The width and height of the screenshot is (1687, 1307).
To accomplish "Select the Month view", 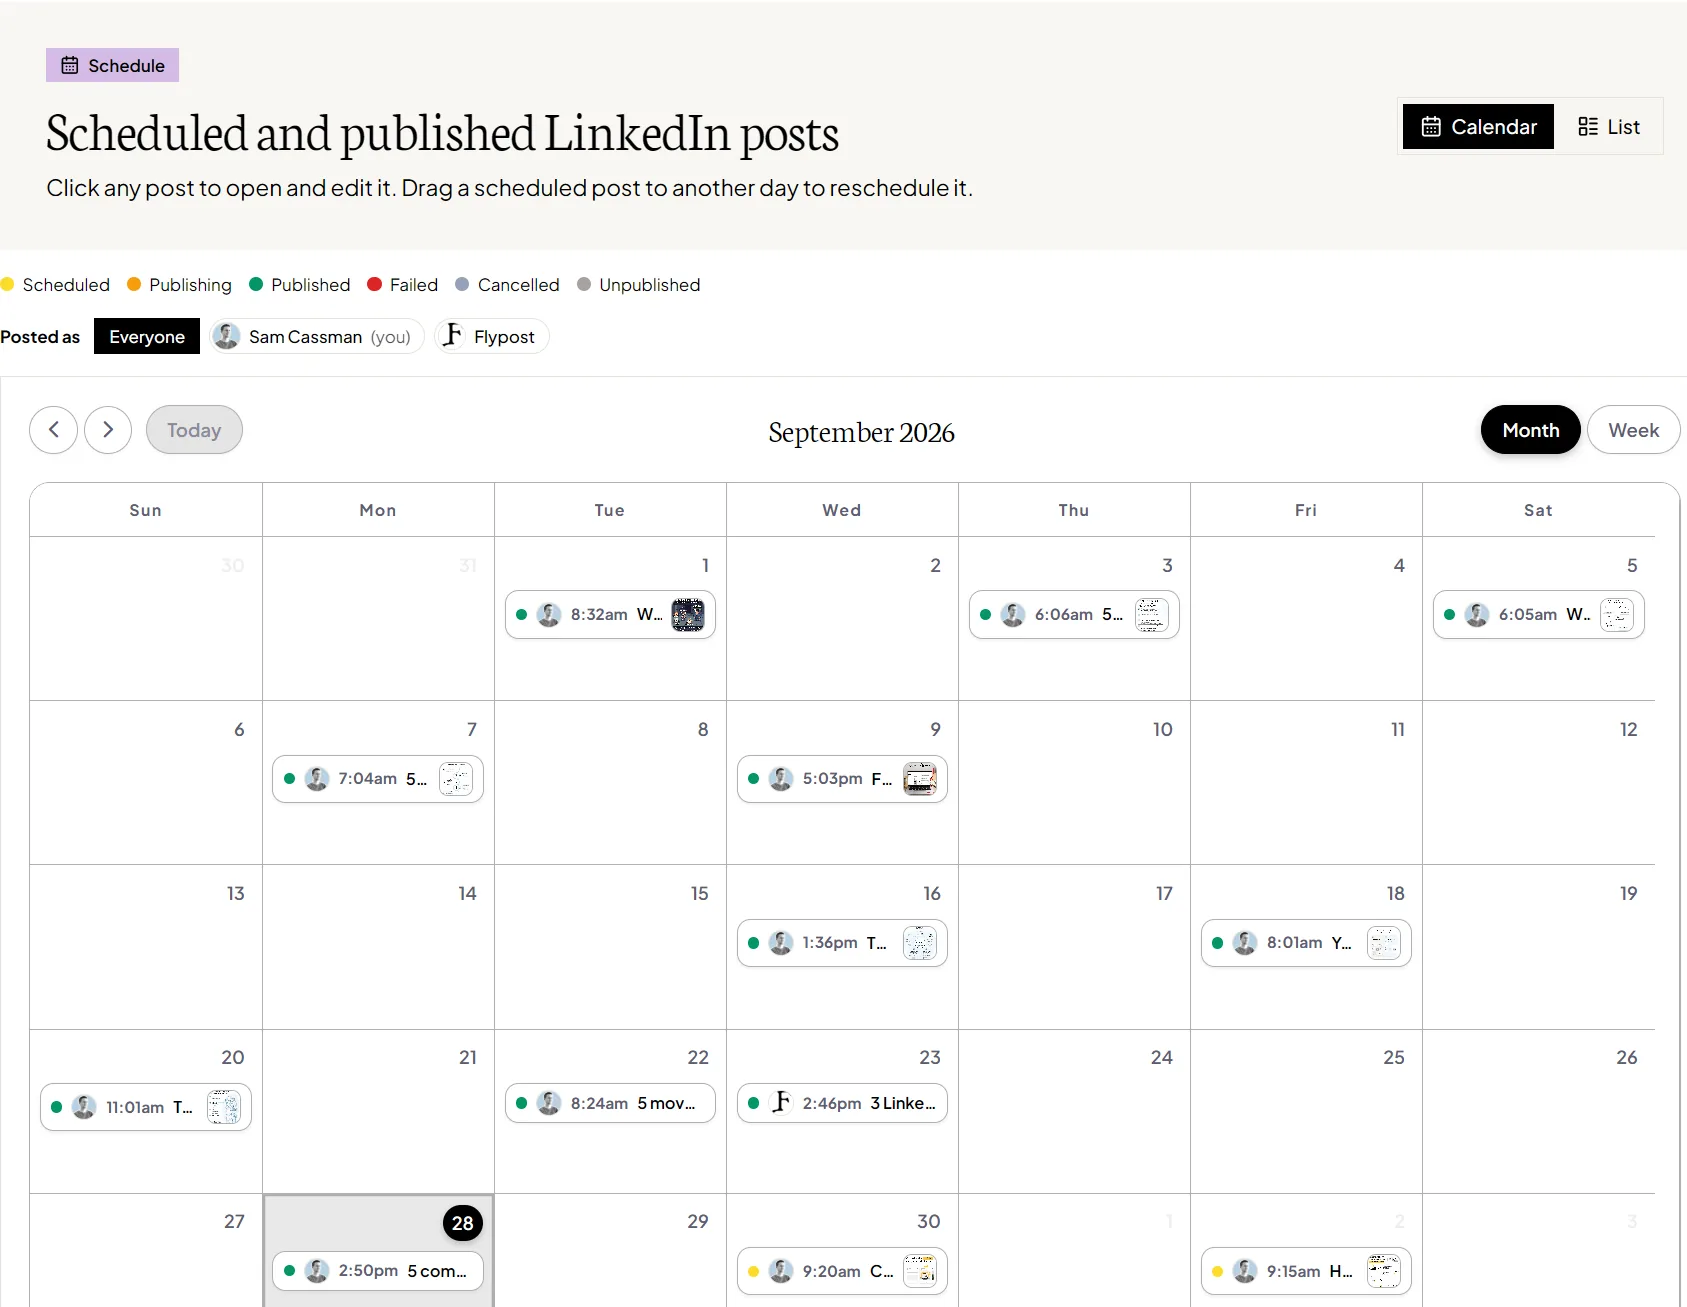I will pos(1530,430).
